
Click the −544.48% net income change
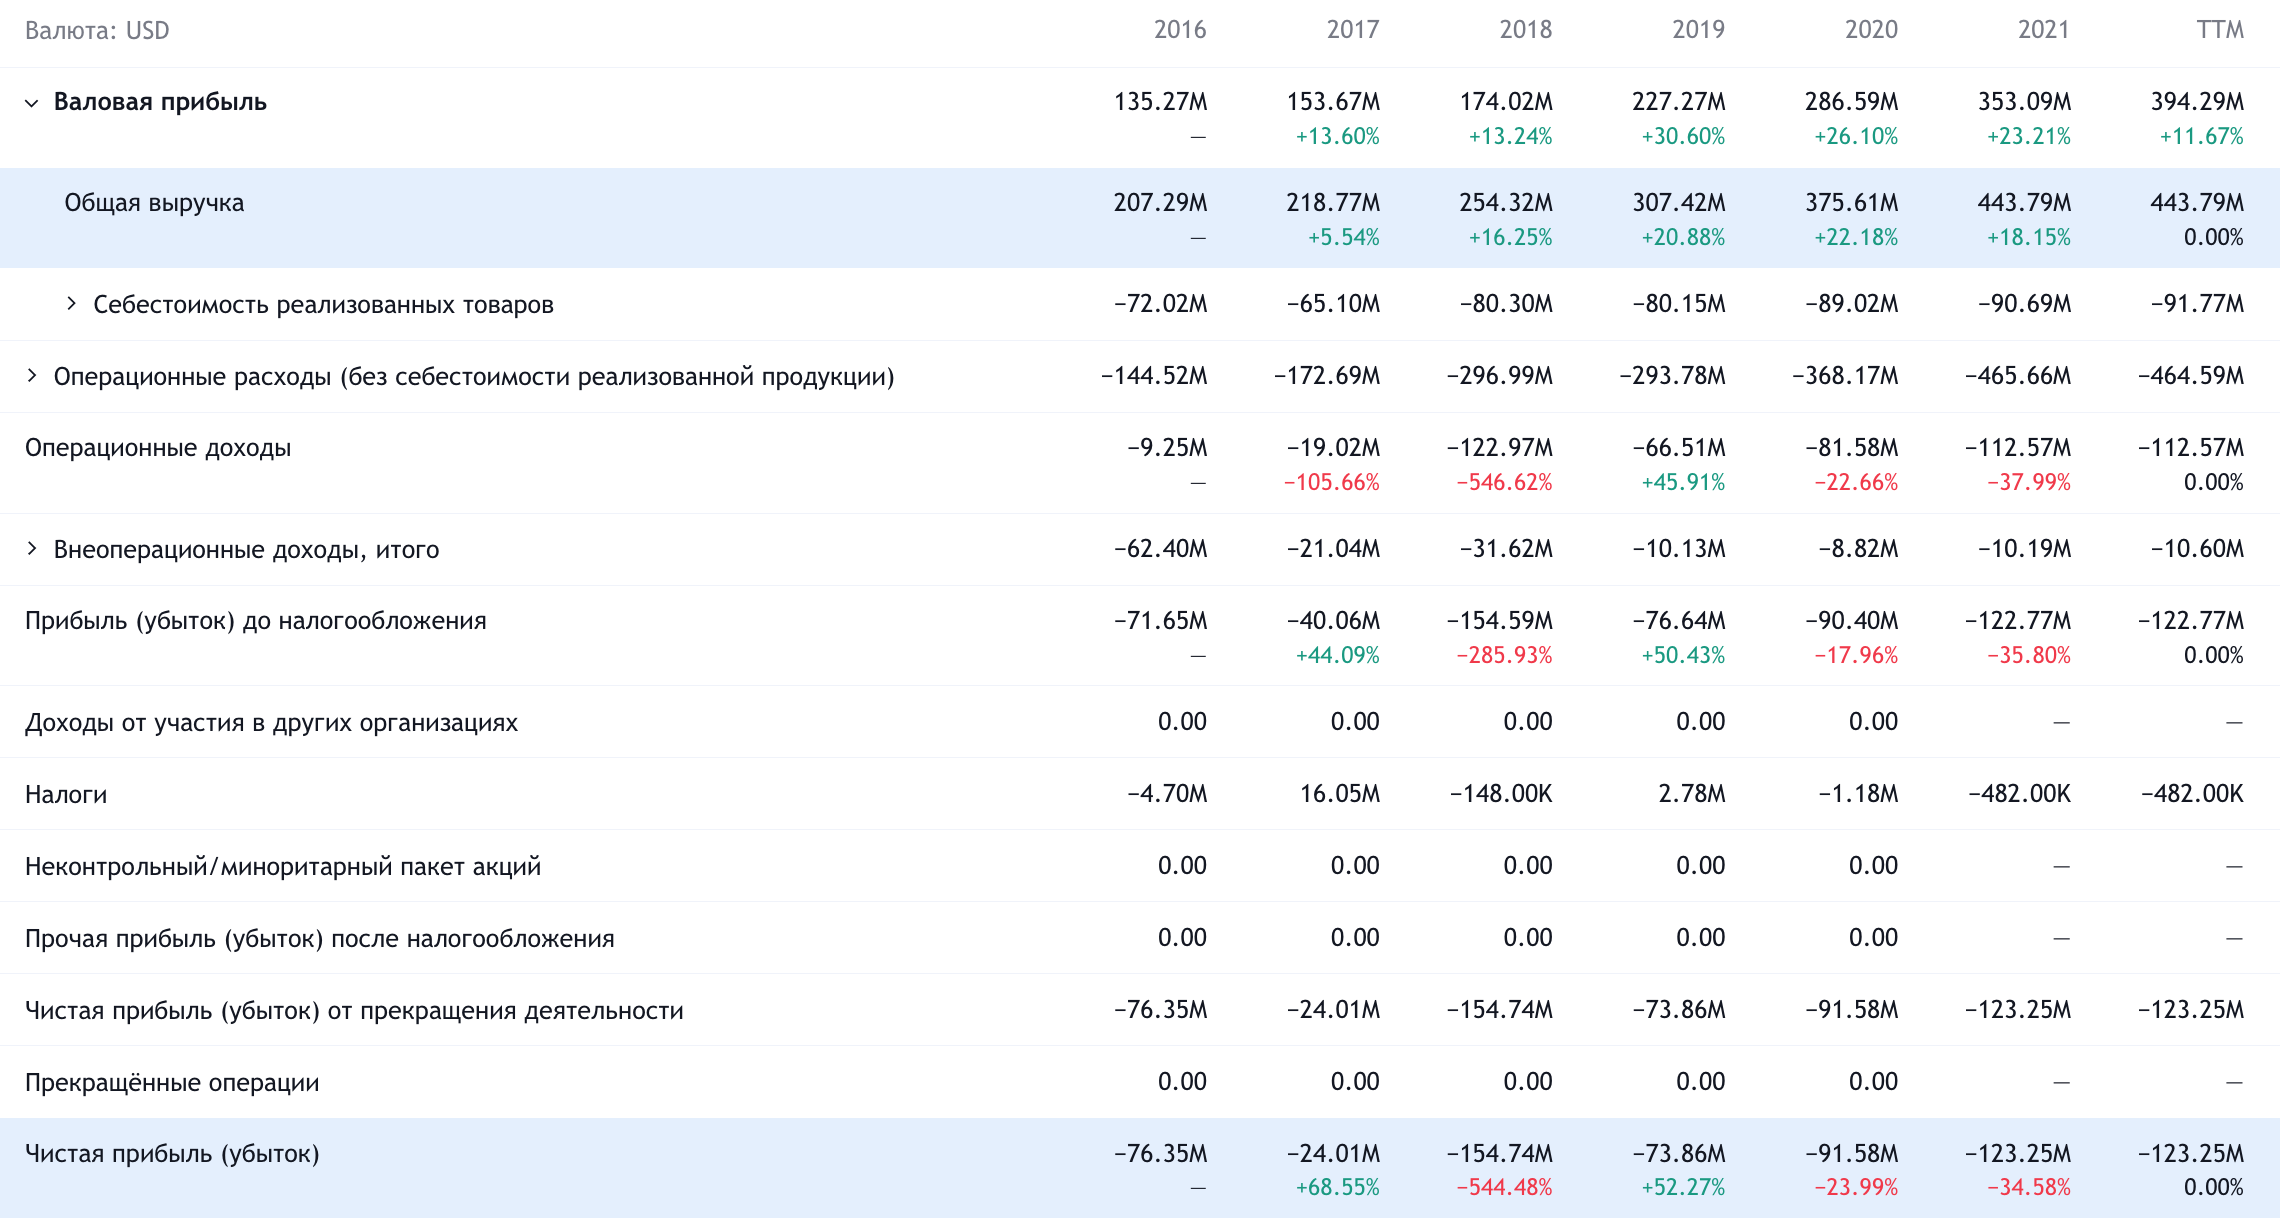point(1505,1188)
